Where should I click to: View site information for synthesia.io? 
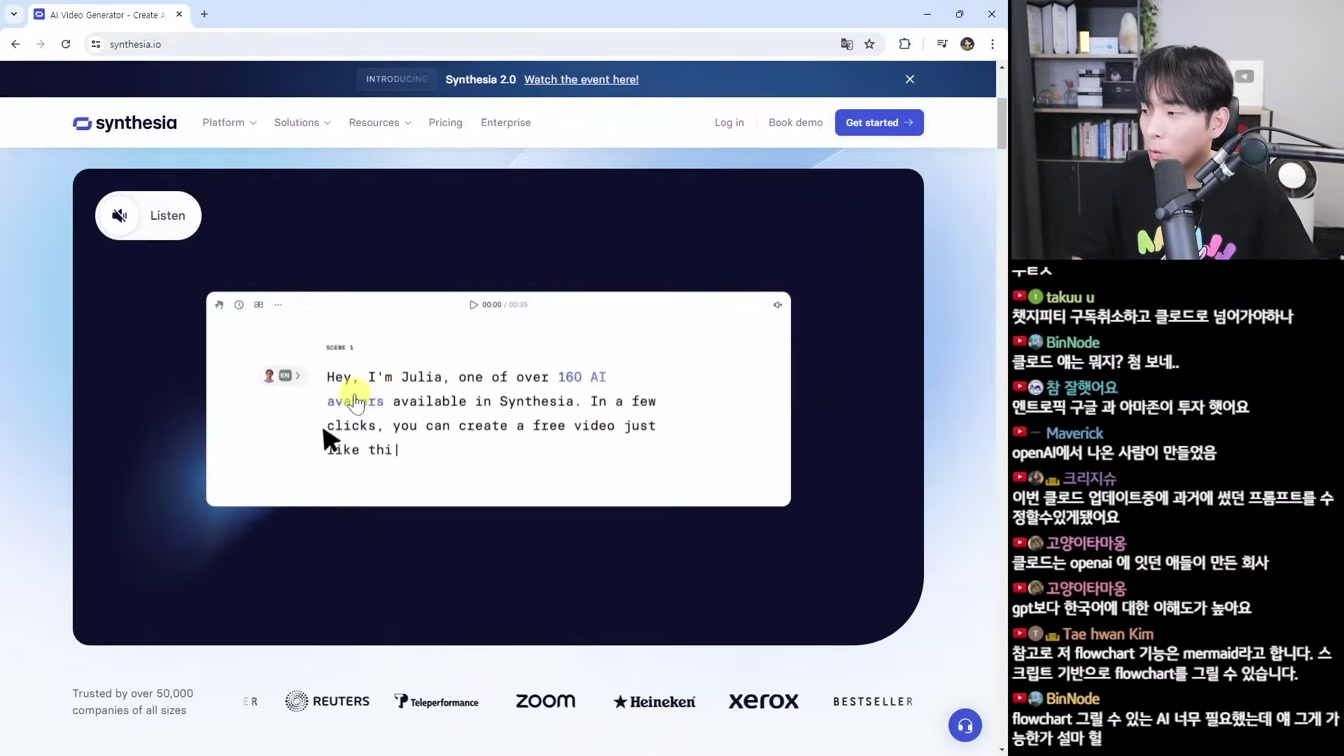pos(96,44)
